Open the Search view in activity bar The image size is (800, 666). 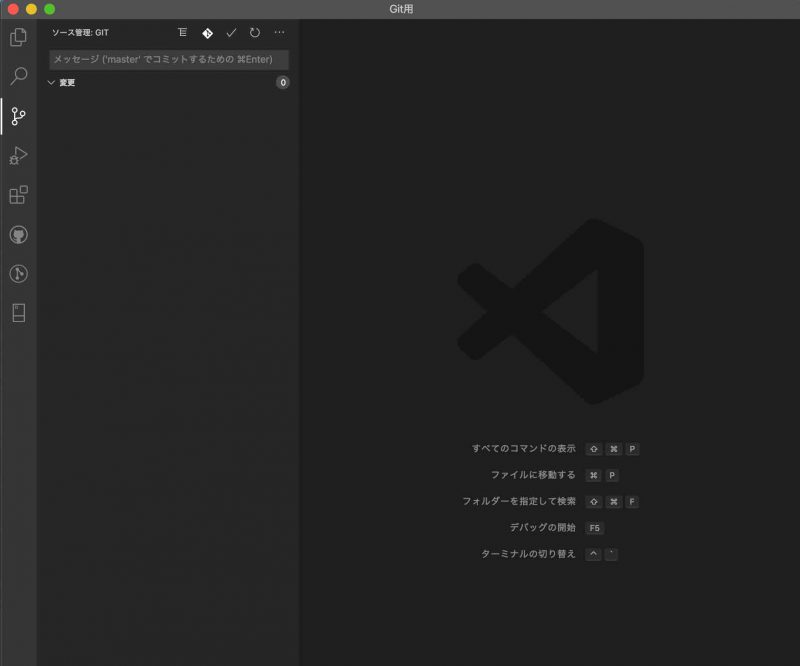point(18,76)
